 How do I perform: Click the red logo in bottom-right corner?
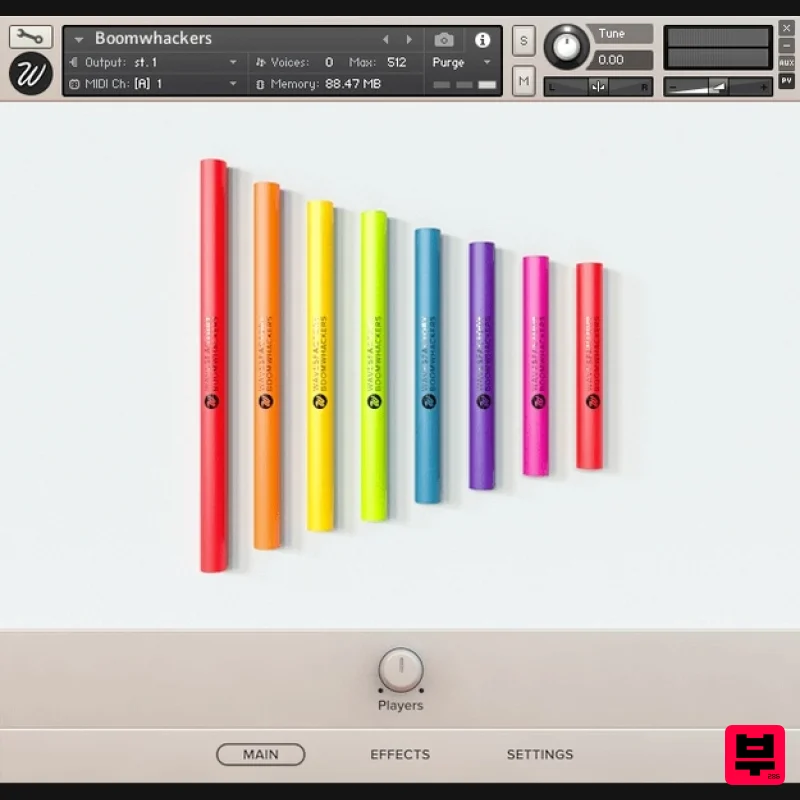point(756,756)
